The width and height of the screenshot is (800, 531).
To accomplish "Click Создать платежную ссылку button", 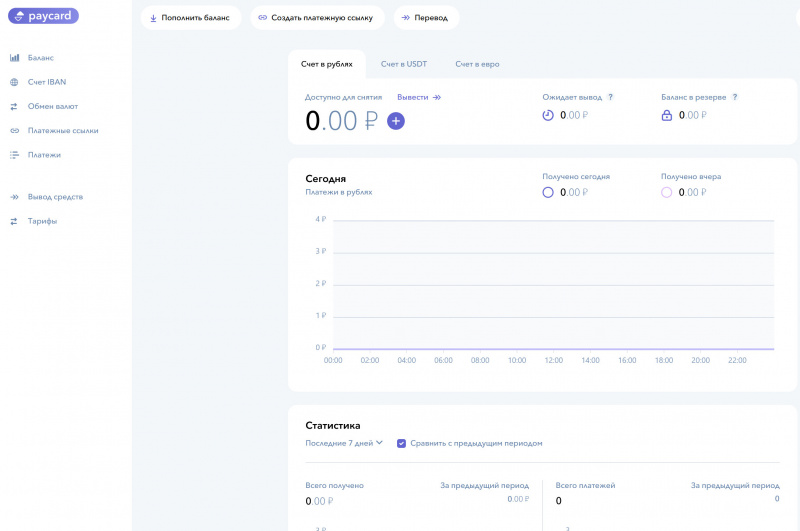I will 314,17.
